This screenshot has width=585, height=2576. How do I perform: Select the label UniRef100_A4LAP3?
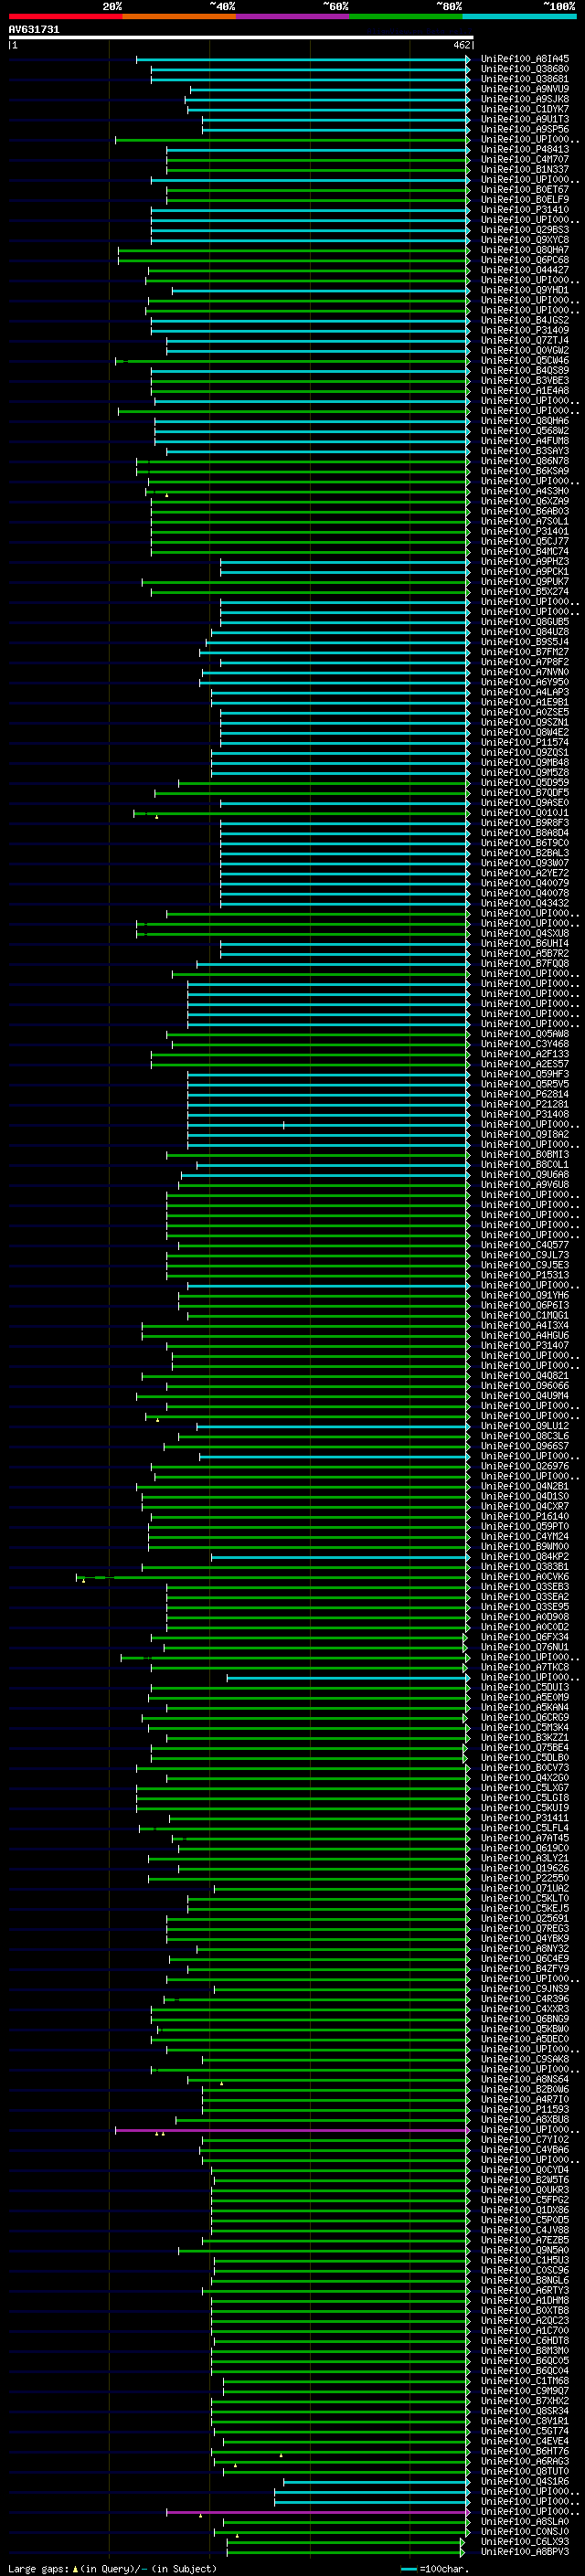coord(524,693)
